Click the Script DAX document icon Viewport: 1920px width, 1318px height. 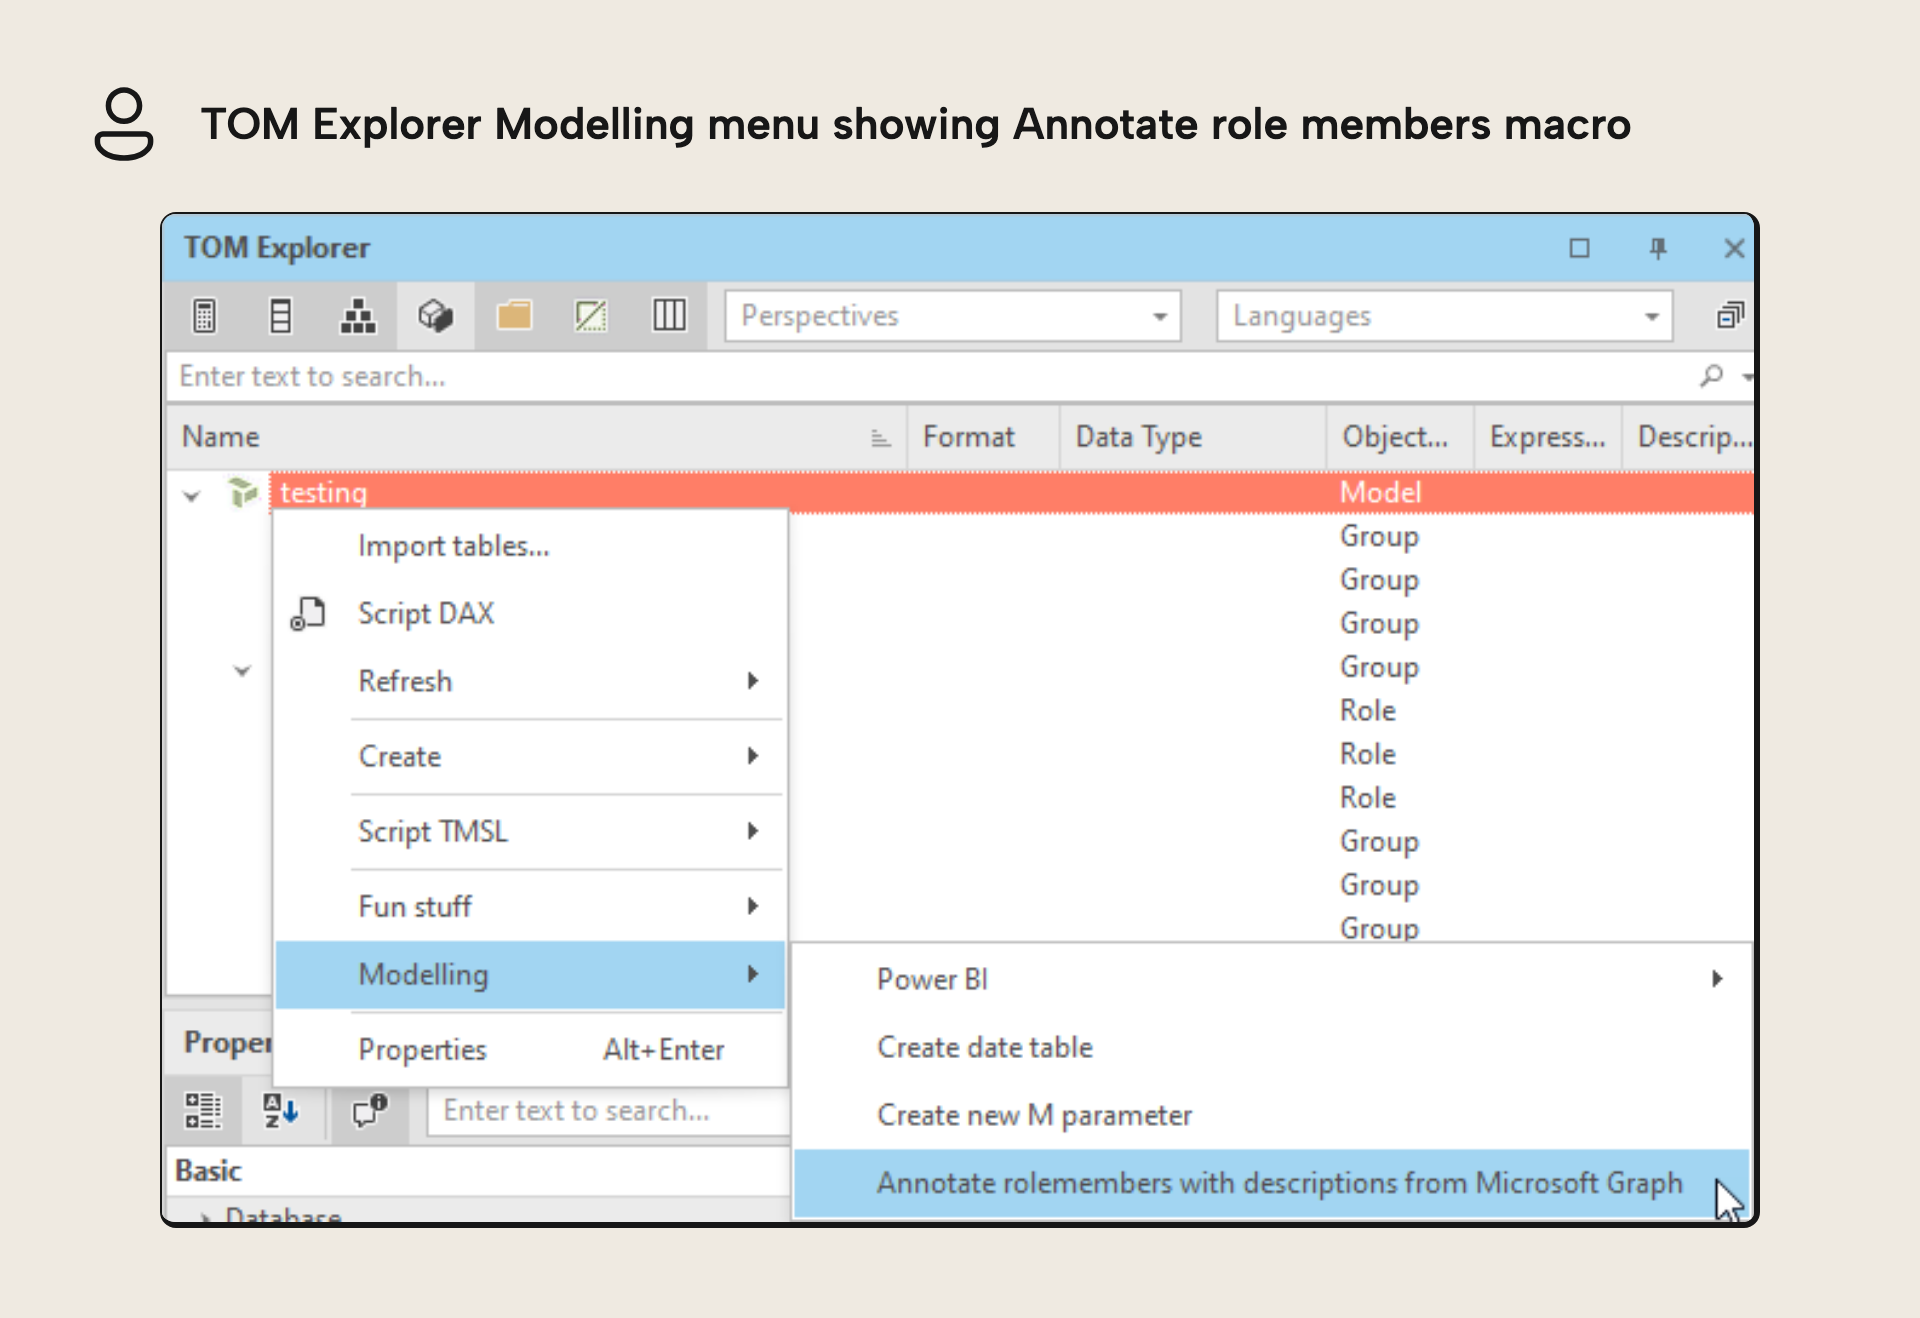(308, 613)
